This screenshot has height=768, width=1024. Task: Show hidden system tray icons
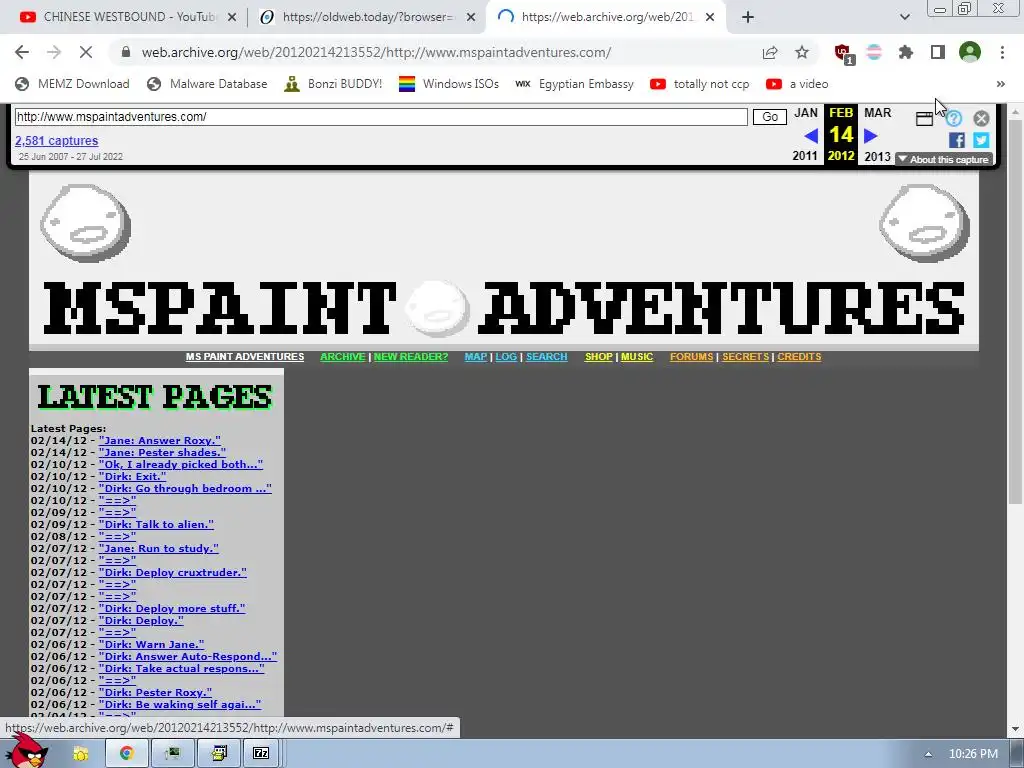[x=928, y=754]
